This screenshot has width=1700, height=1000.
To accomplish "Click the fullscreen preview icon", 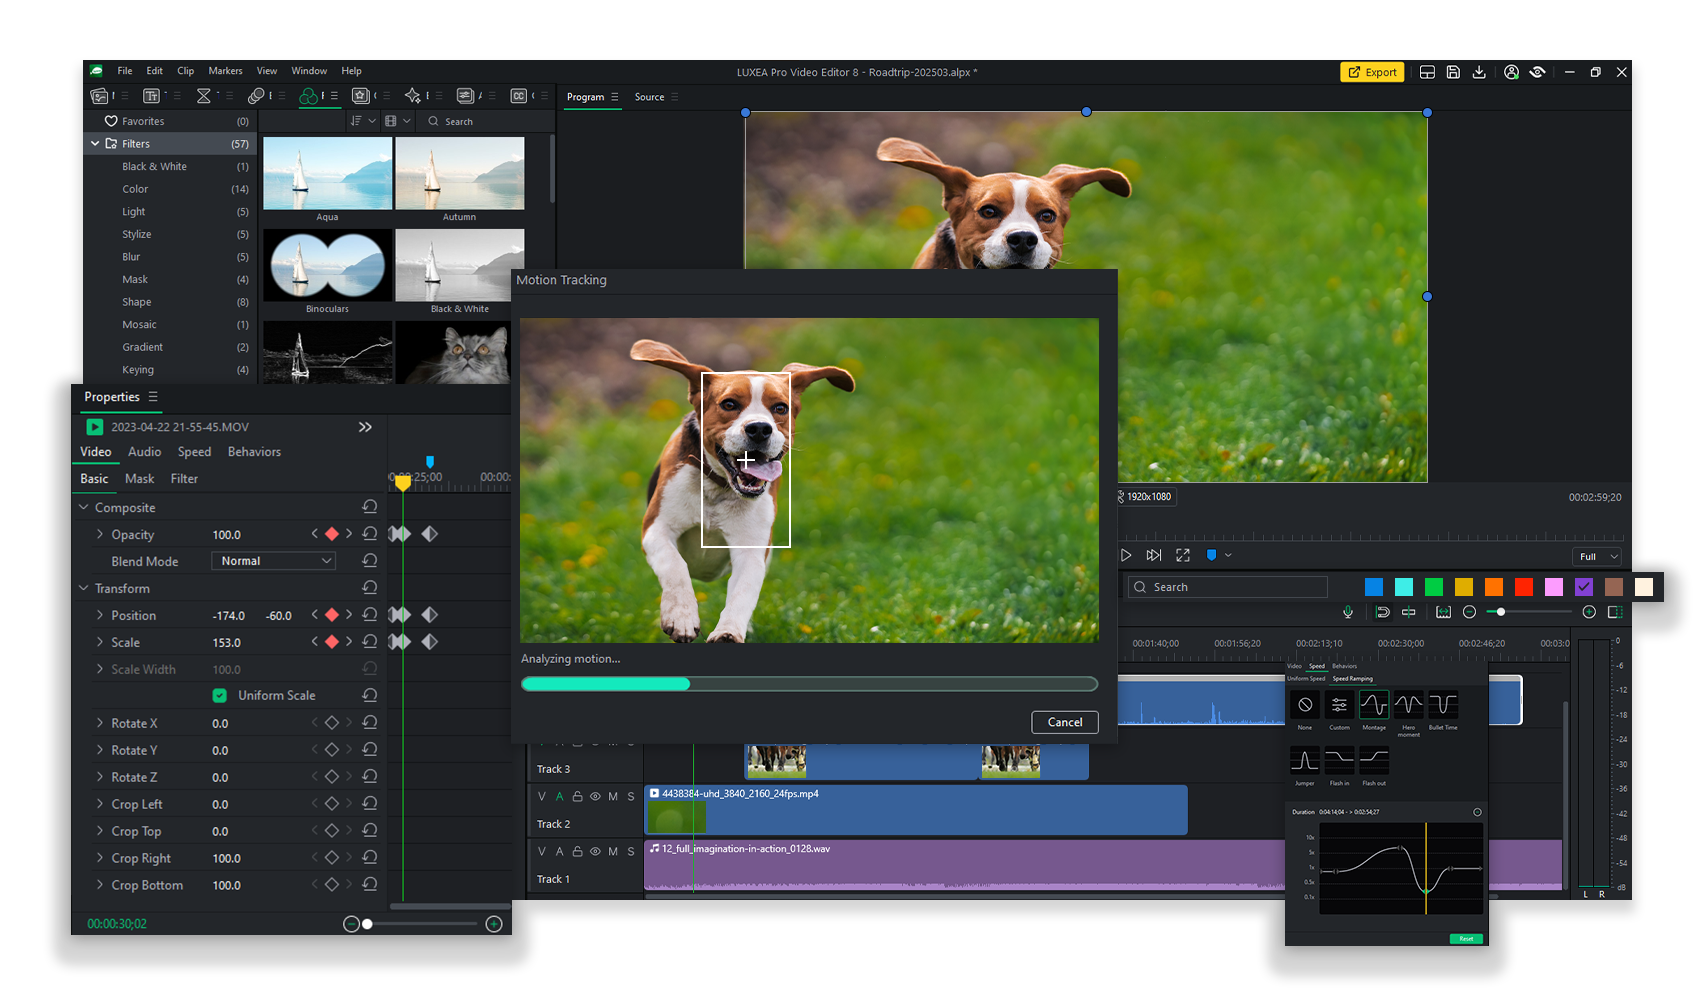I will pos(1183,555).
